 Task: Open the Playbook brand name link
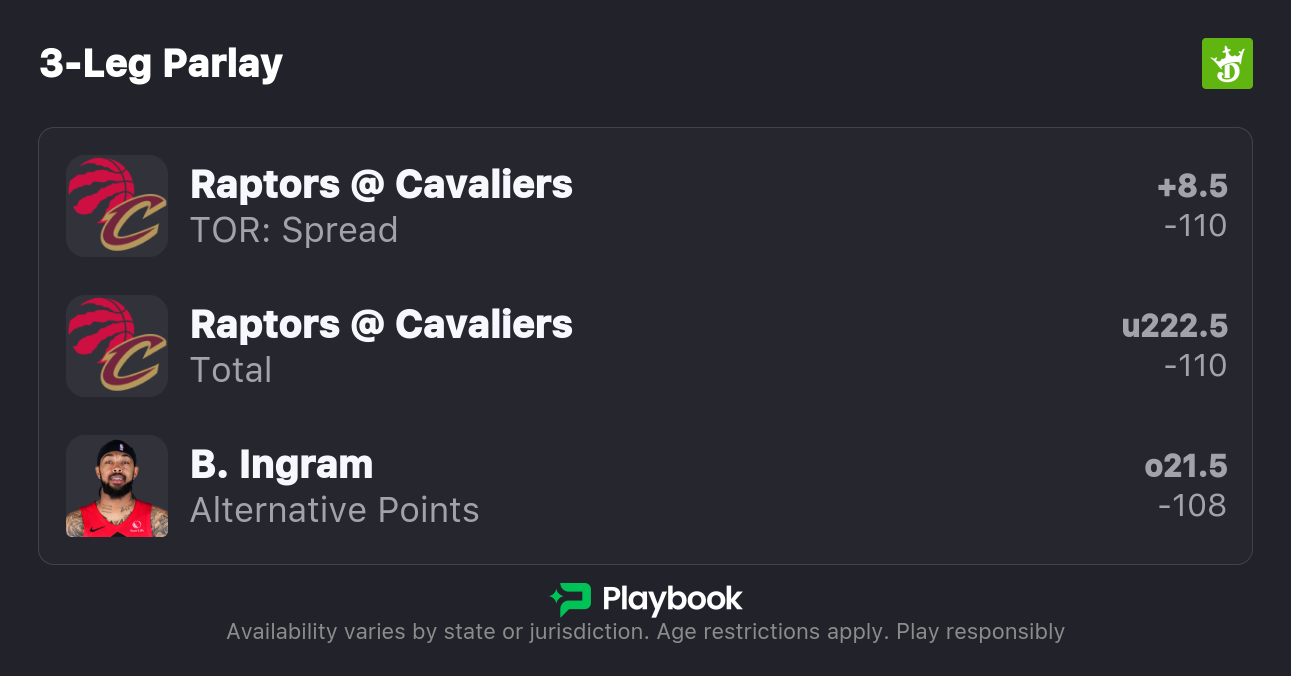[672, 599]
